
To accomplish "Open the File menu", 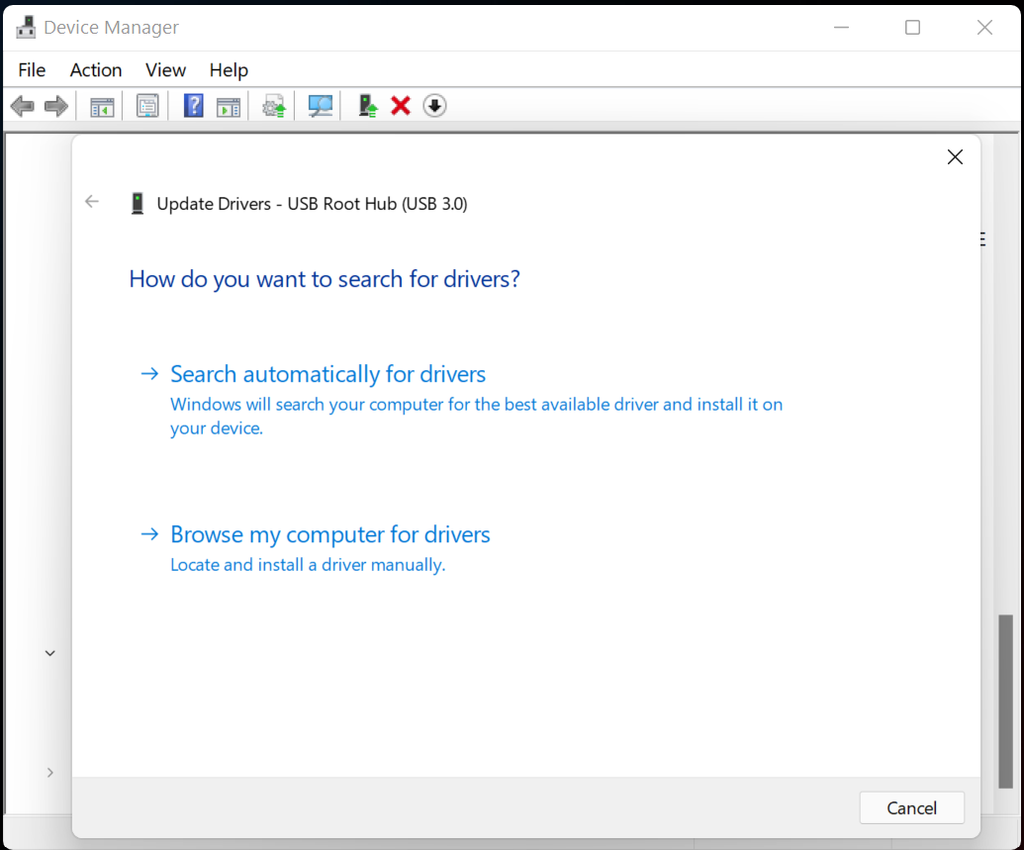I will (x=32, y=70).
